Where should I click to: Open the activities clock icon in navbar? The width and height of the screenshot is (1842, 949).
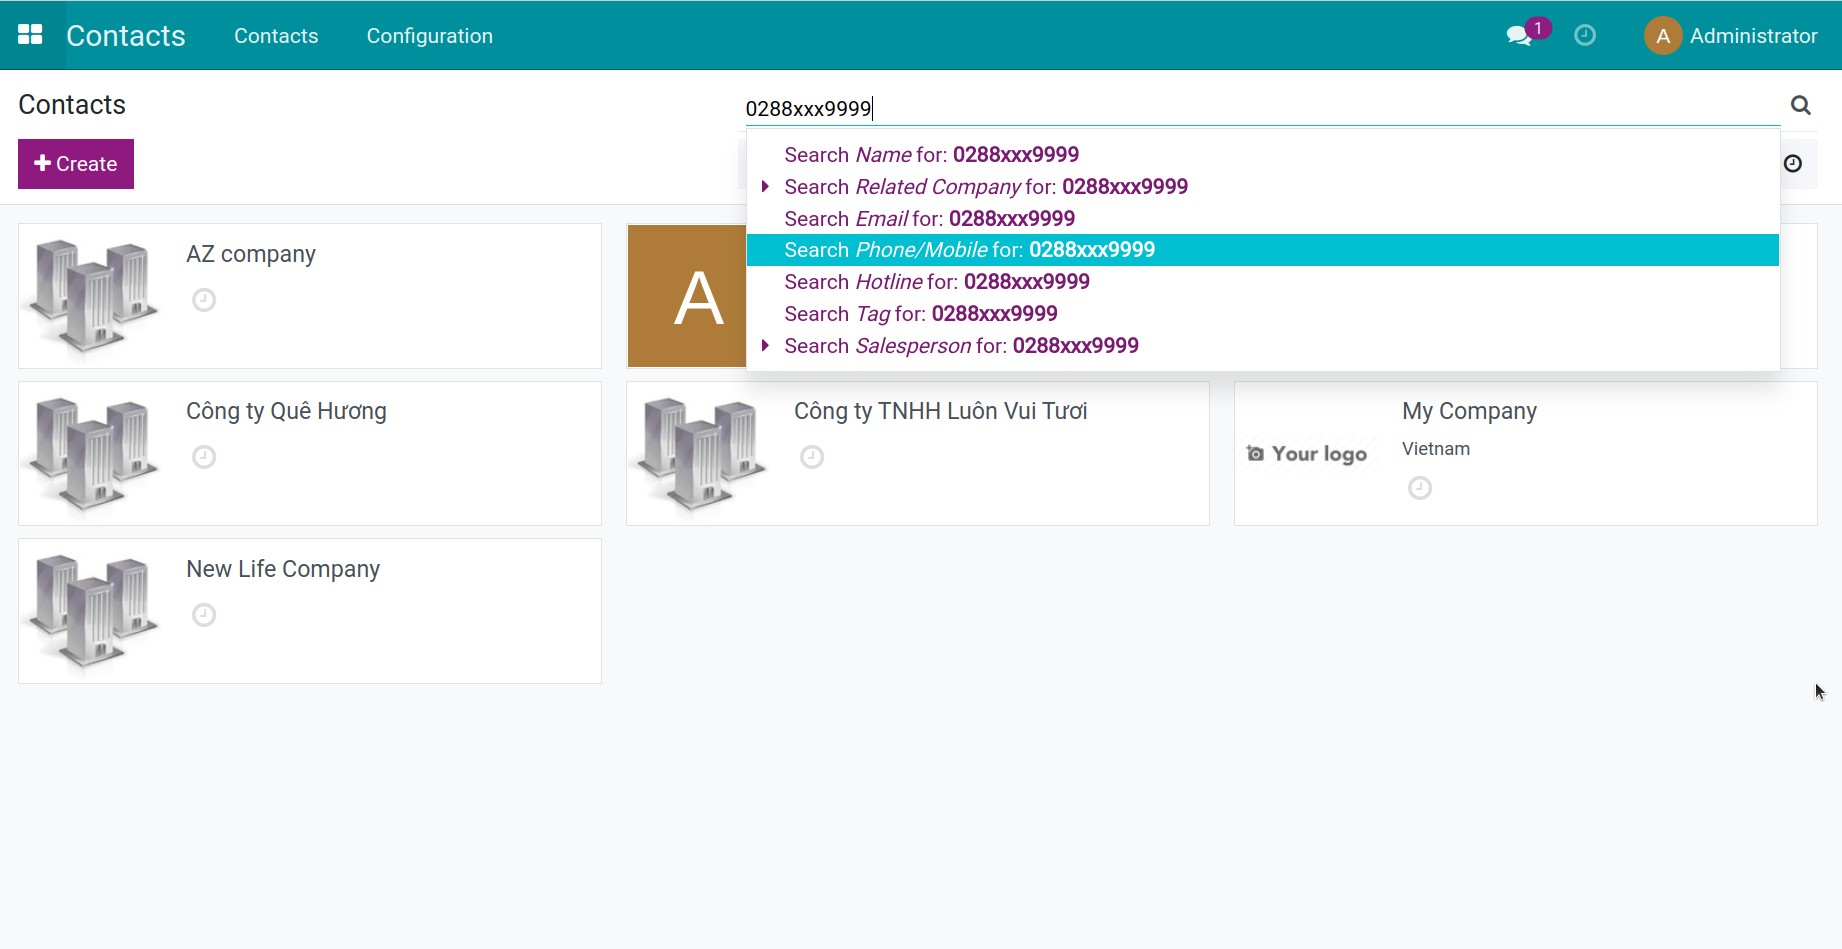1585,36
